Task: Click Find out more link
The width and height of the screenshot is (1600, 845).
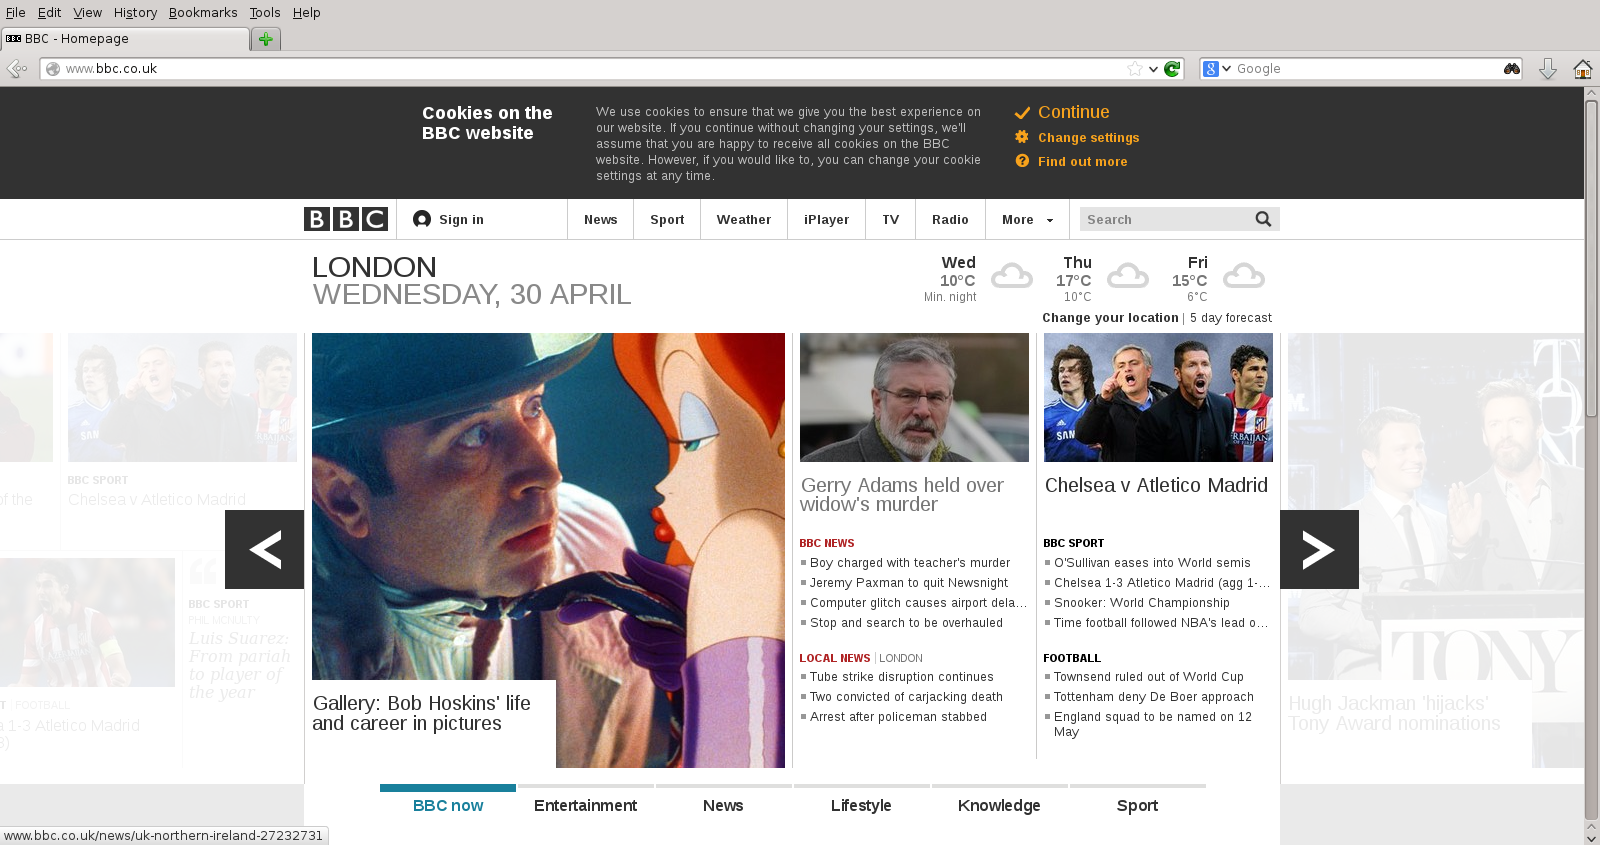Action: (x=1082, y=161)
